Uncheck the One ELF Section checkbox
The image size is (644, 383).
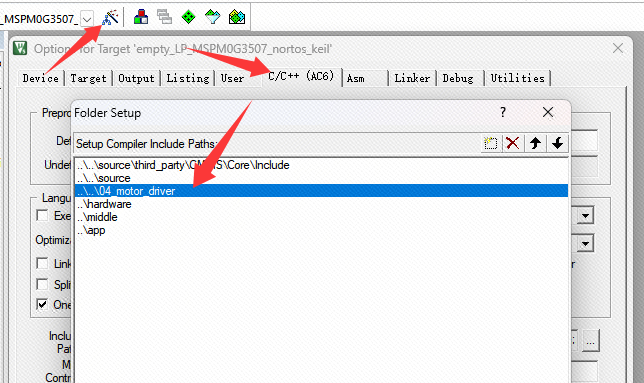(x=42, y=305)
